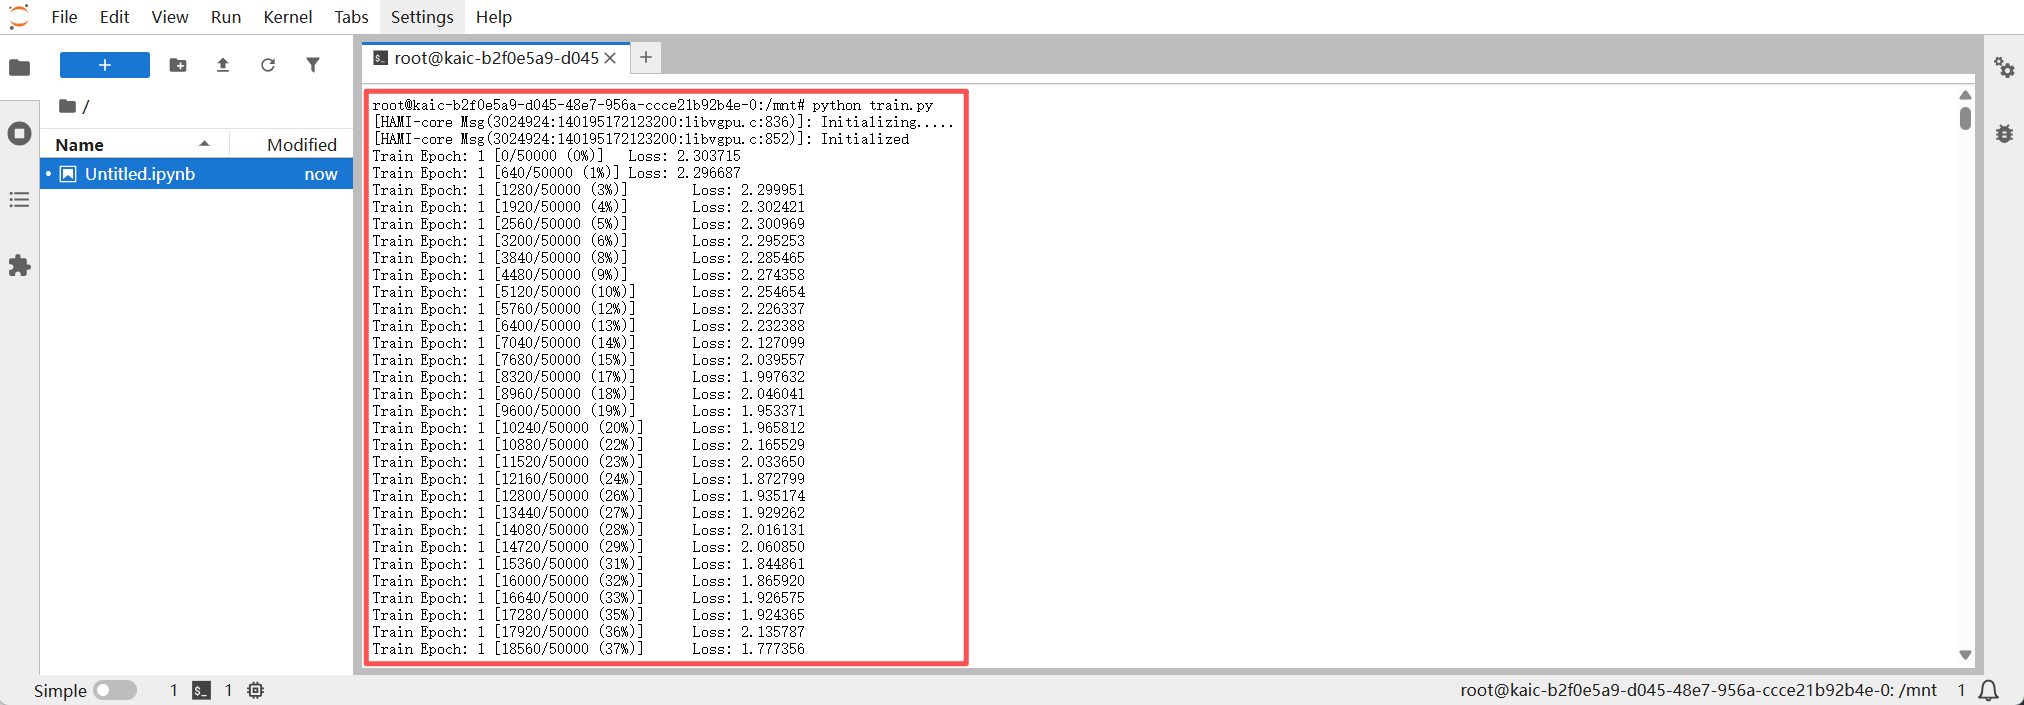Open the Kernel menu

click(x=288, y=17)
